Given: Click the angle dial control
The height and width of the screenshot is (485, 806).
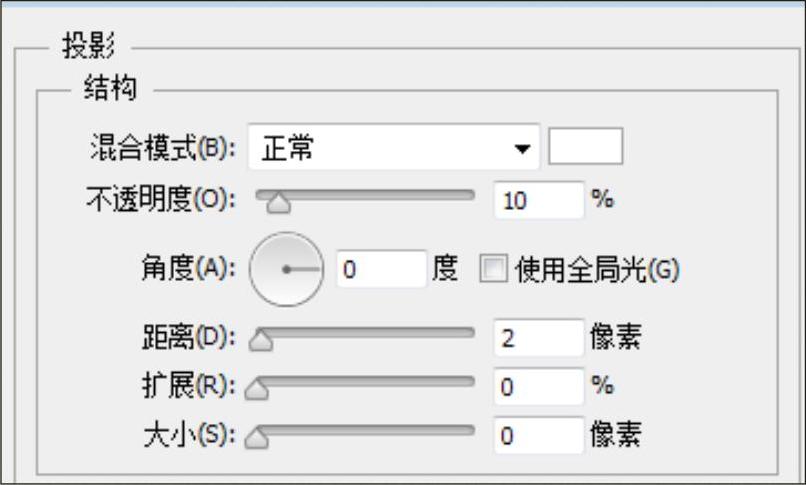Looking at the screenshot, I should click(286, 270).
